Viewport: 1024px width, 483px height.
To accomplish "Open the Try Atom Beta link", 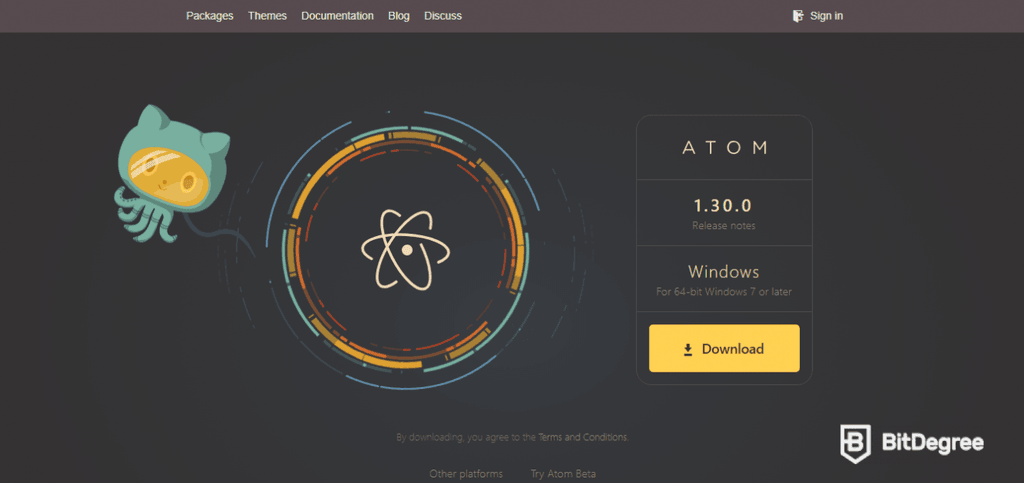I will click(563, 473).
